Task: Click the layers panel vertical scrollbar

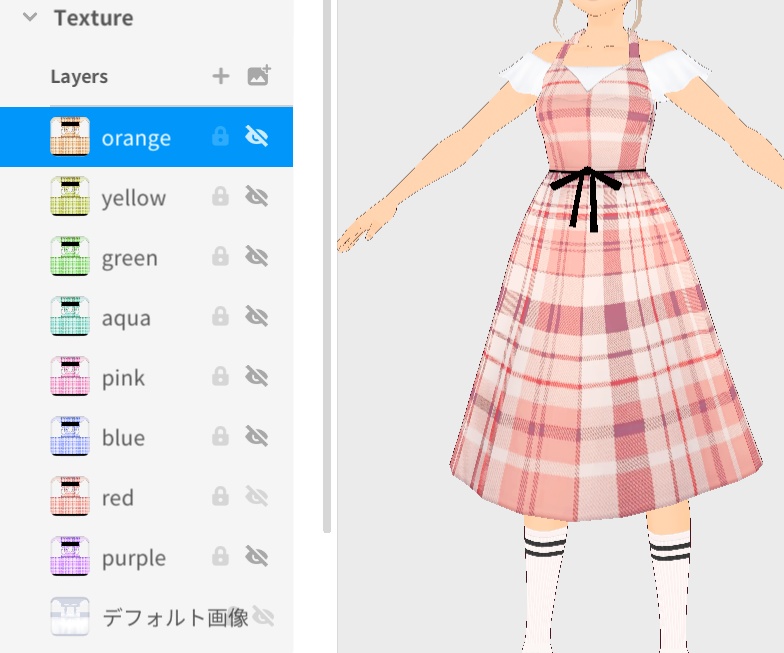Action: (x=327, y=266)
